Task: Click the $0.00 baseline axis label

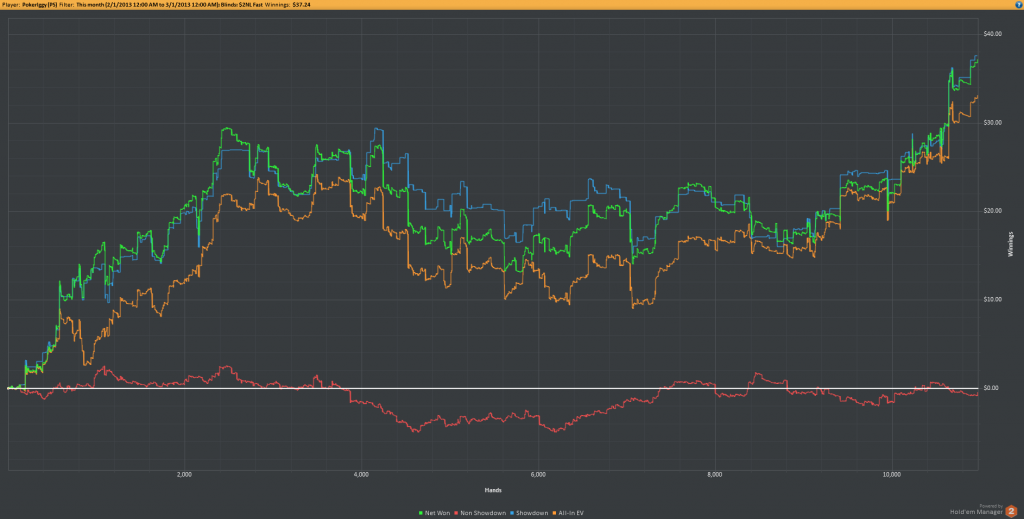Action: (990, 388)
